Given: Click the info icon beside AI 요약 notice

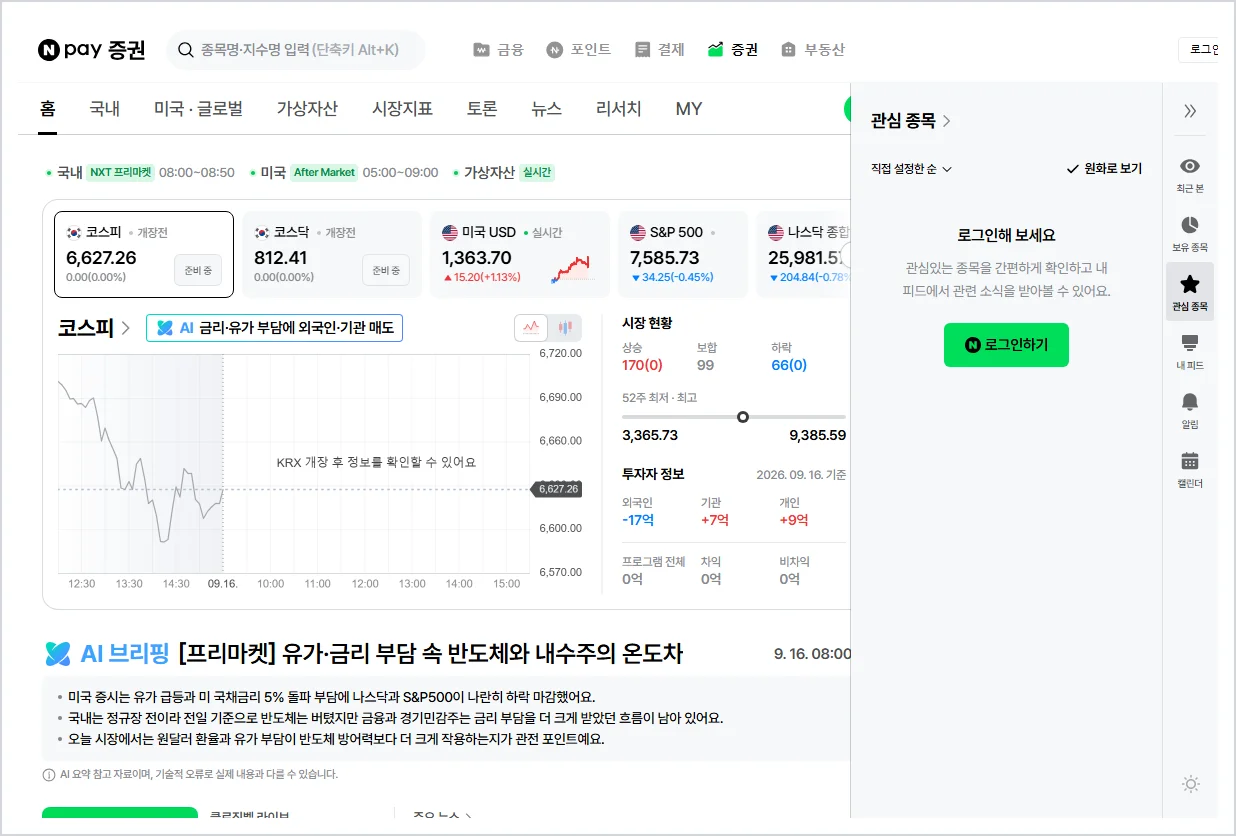Looking at the screenshot, I should tap(49, 774).
